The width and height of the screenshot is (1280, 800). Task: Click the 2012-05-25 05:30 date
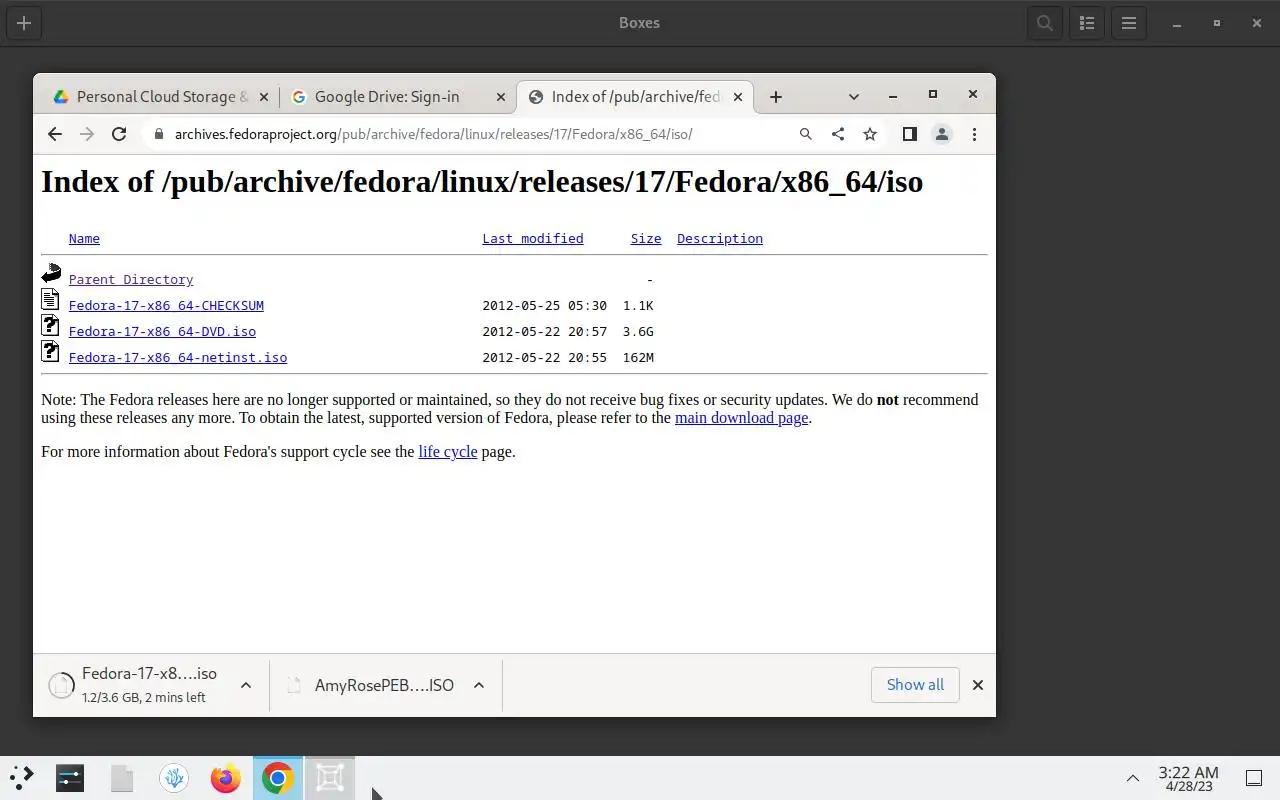[545, 305]
